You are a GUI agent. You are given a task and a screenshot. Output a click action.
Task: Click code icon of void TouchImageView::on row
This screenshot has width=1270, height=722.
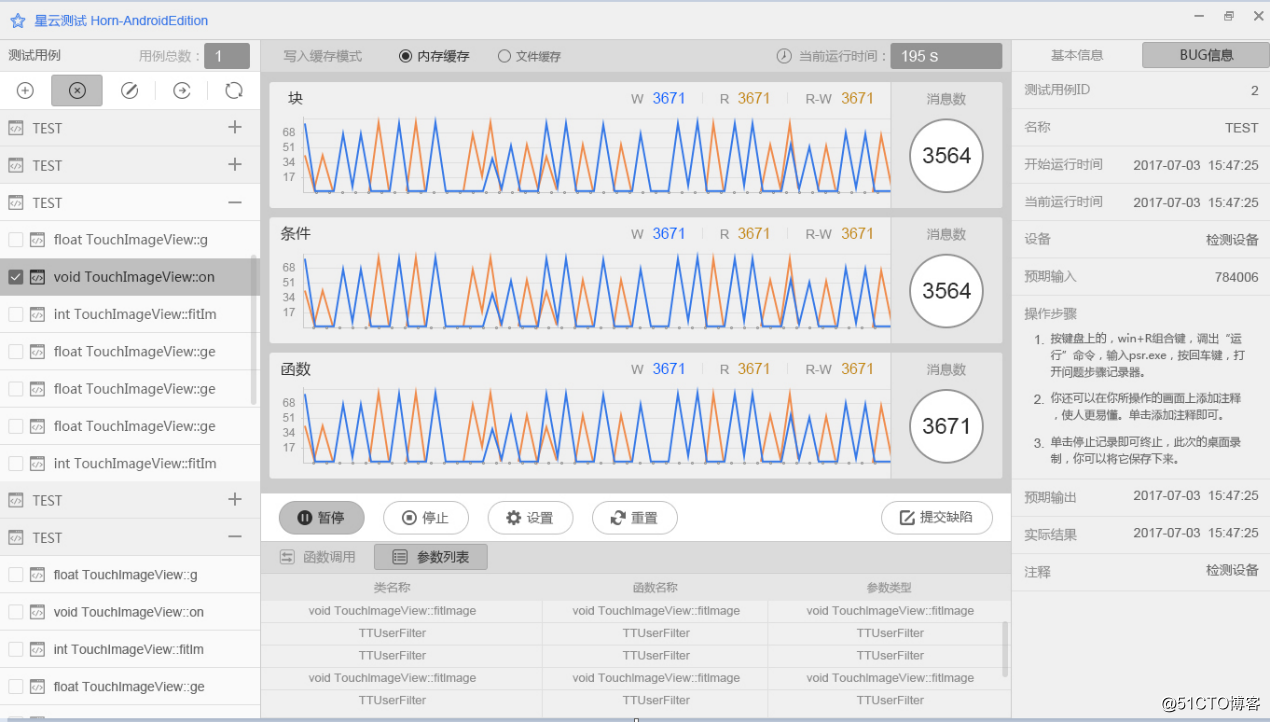37,277
